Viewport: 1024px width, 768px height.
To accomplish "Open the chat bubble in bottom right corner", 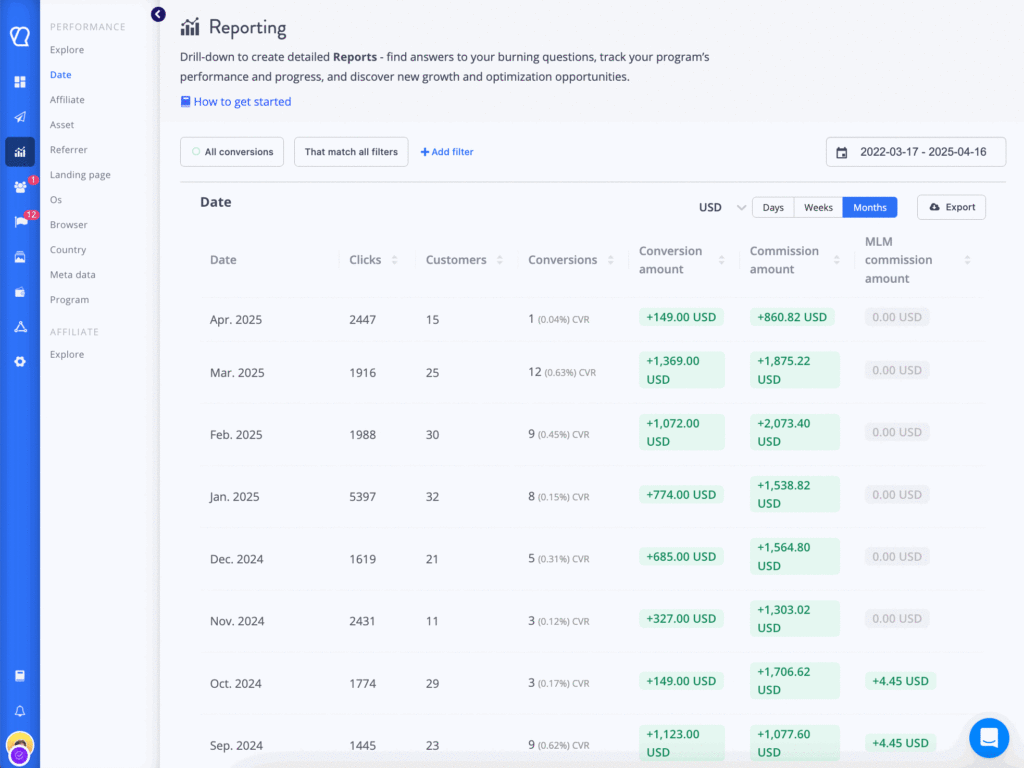I will click(x=989, y=738).
